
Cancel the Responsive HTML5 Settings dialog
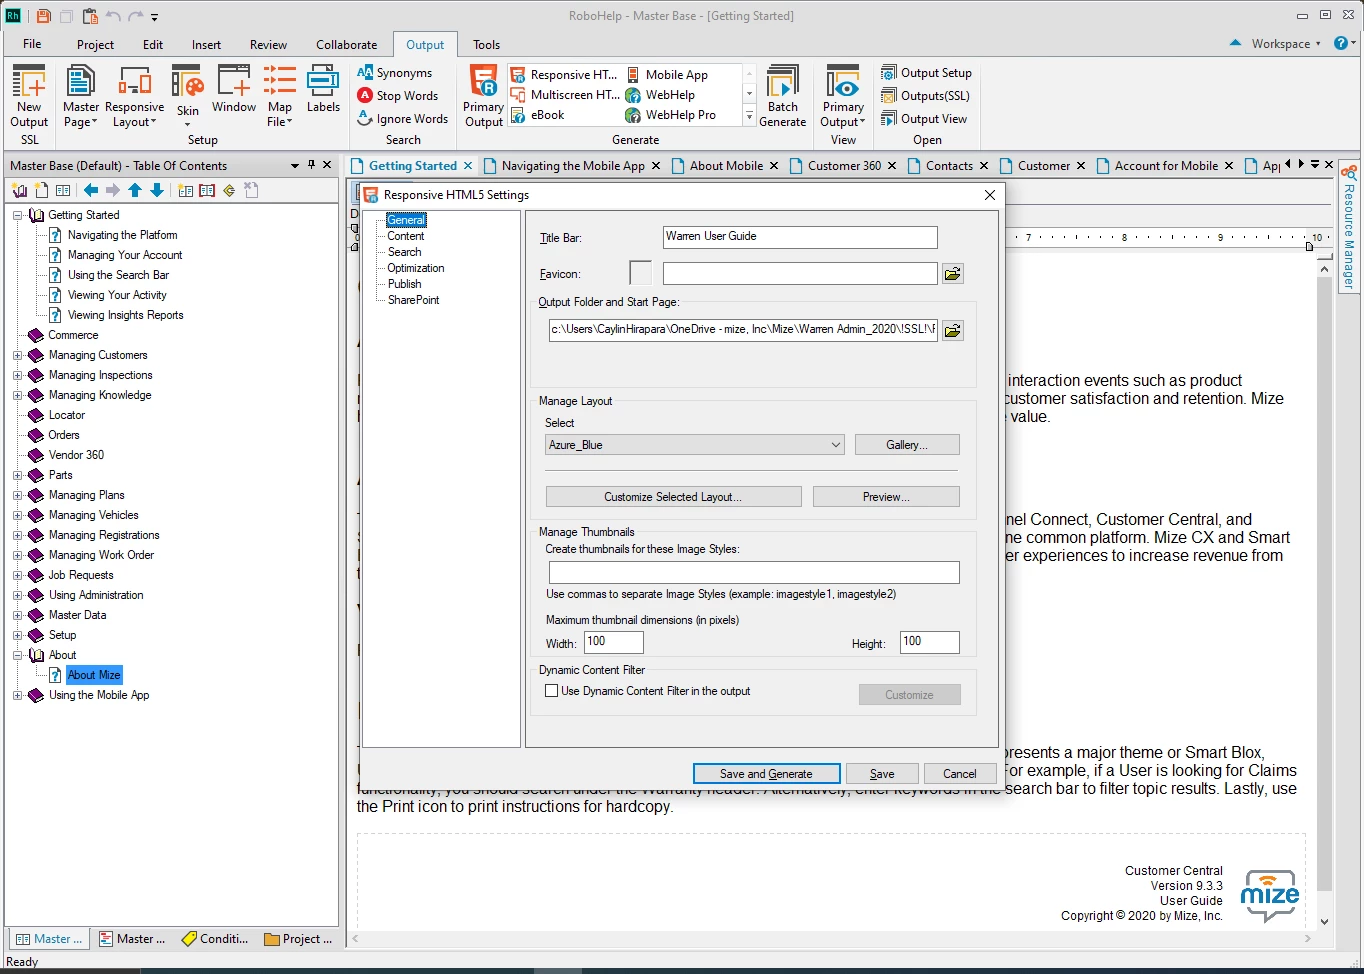coord(959,774)
